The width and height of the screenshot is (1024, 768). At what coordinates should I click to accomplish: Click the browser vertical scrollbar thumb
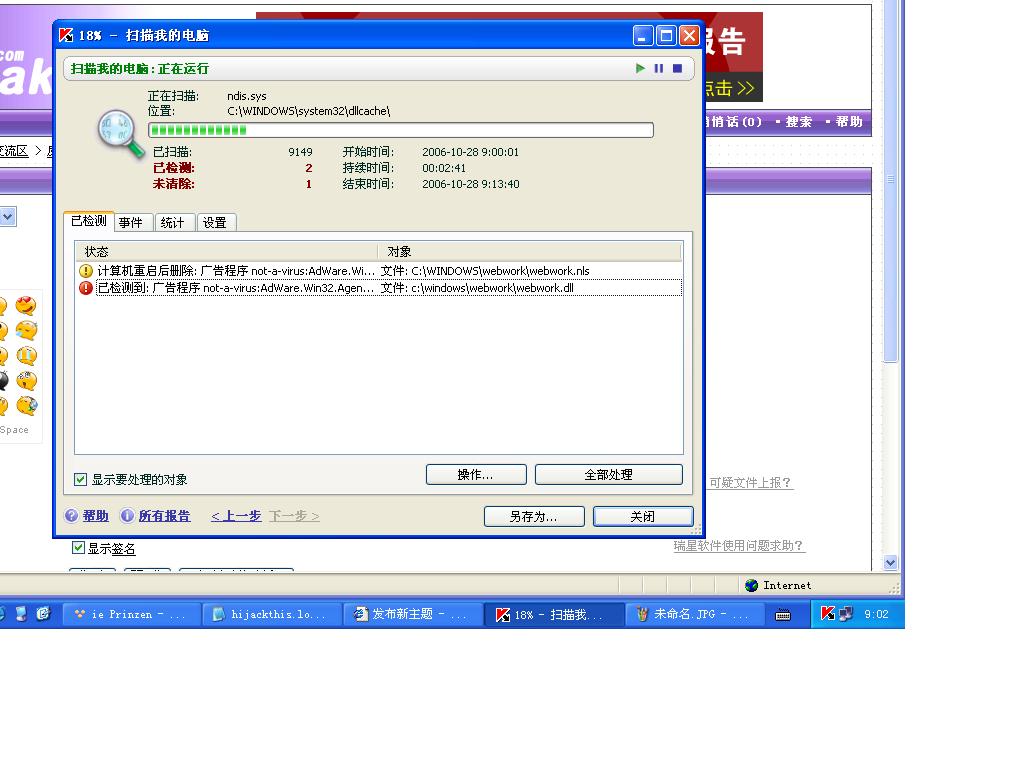[890, 180]
